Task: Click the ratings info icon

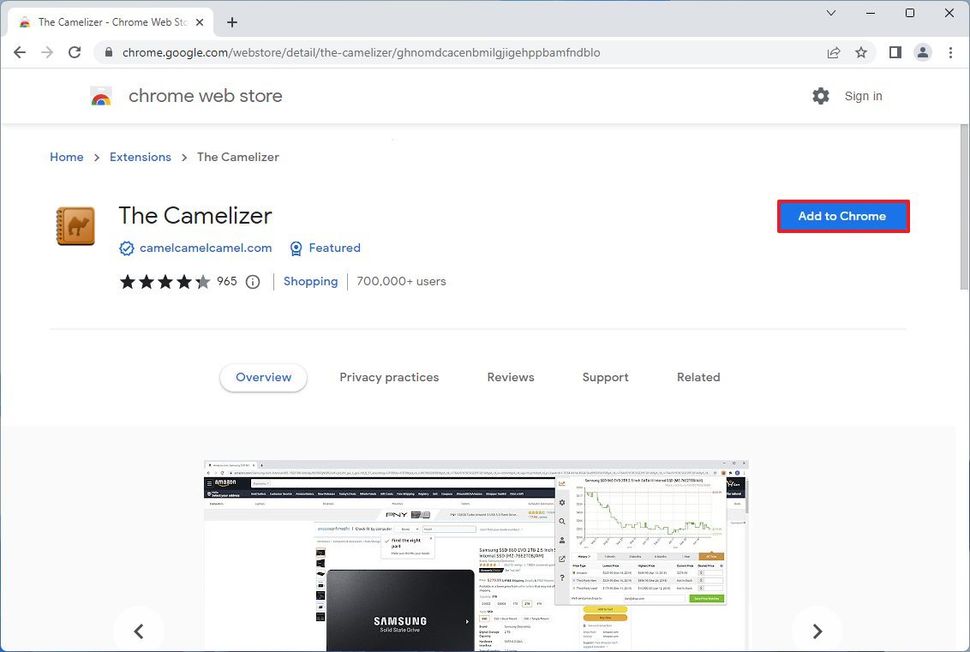Action: [253, 281]
